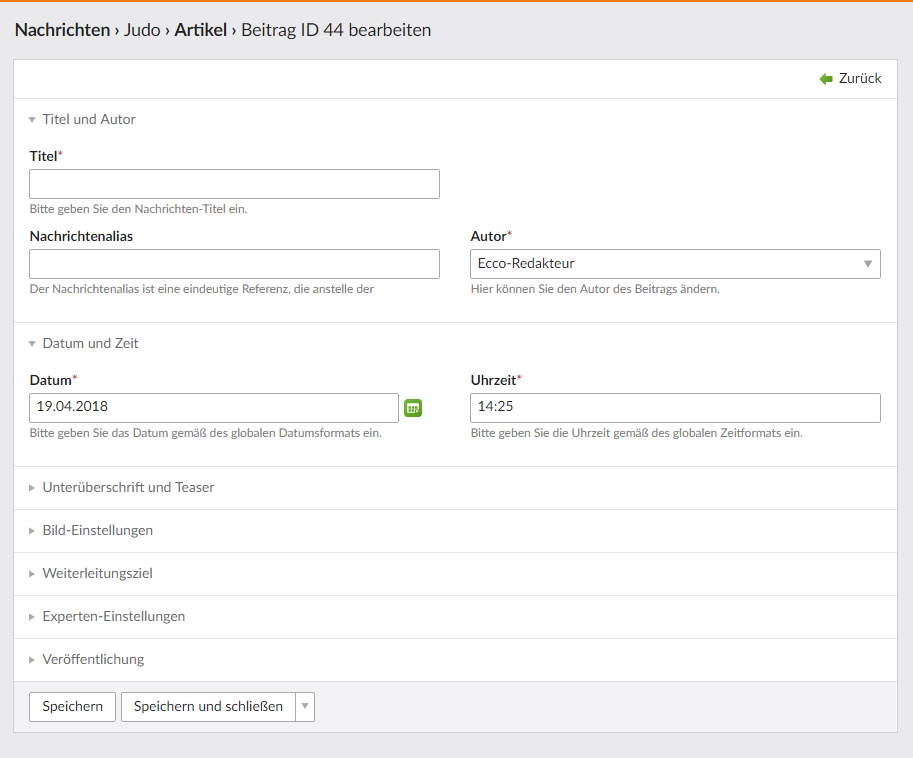Collapse the Datum und Zeit section

point(90,343)
